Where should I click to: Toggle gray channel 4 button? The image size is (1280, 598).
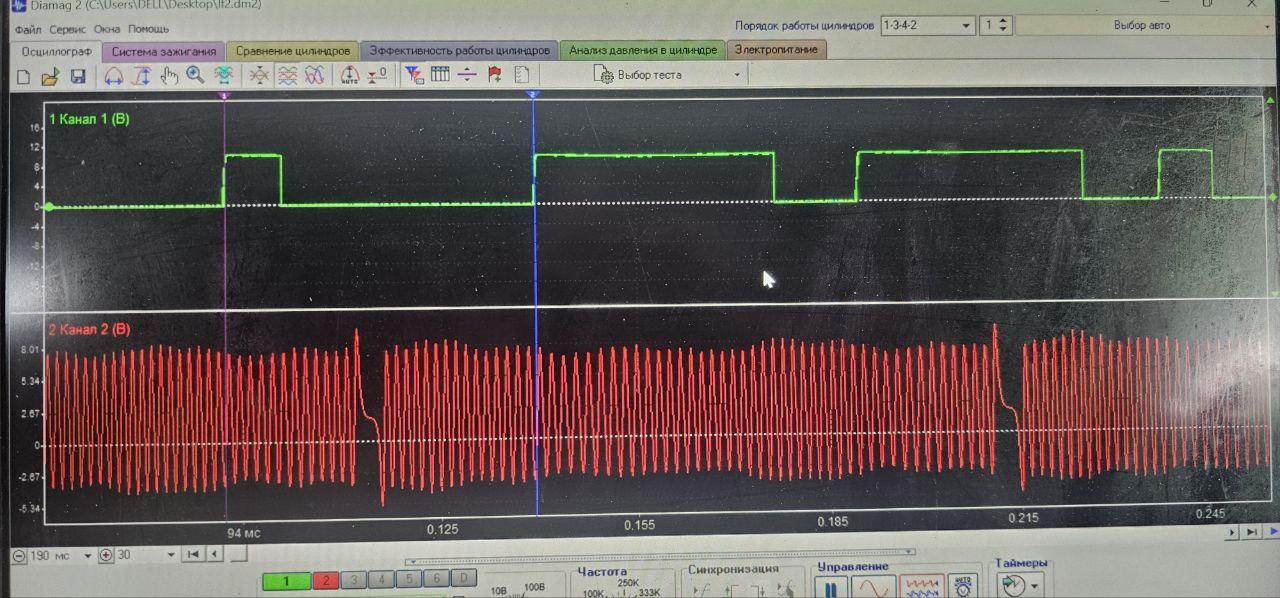pos(382,579)
